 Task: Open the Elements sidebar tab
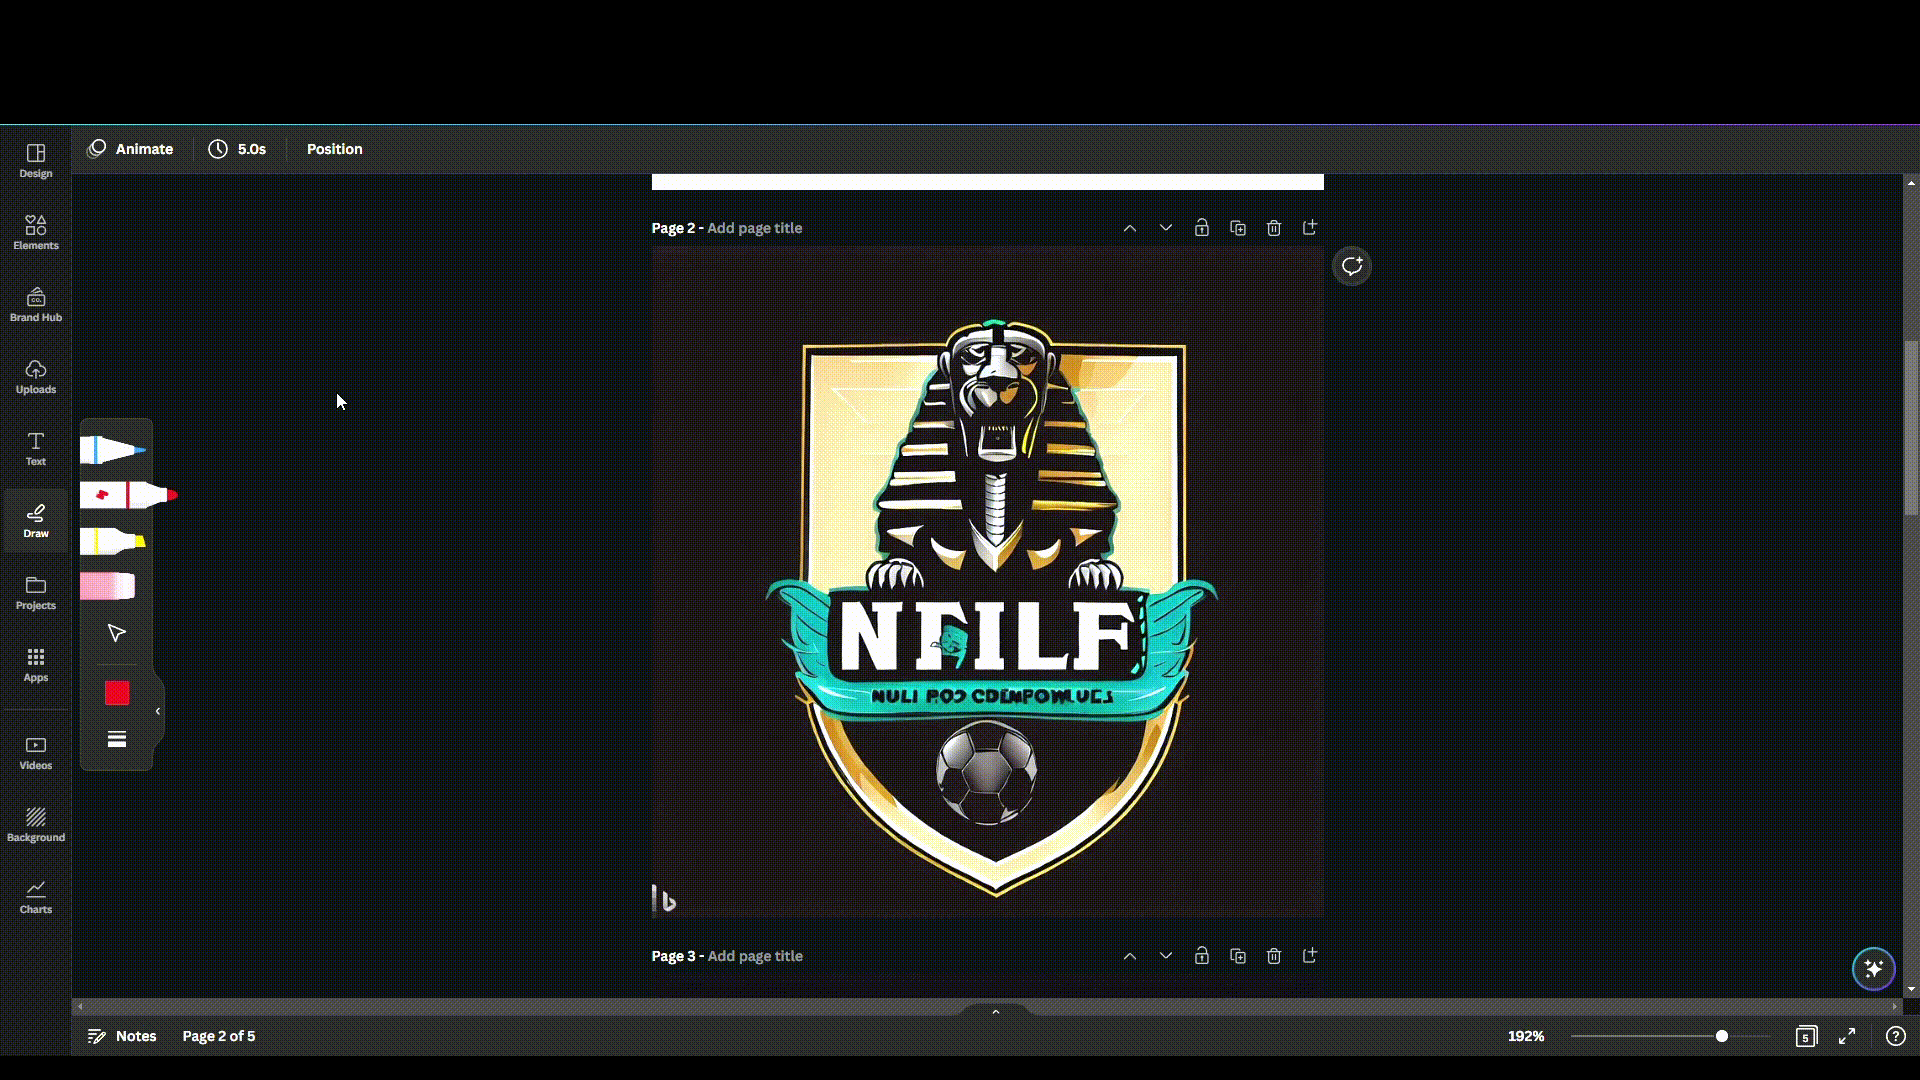coord(35,232)
